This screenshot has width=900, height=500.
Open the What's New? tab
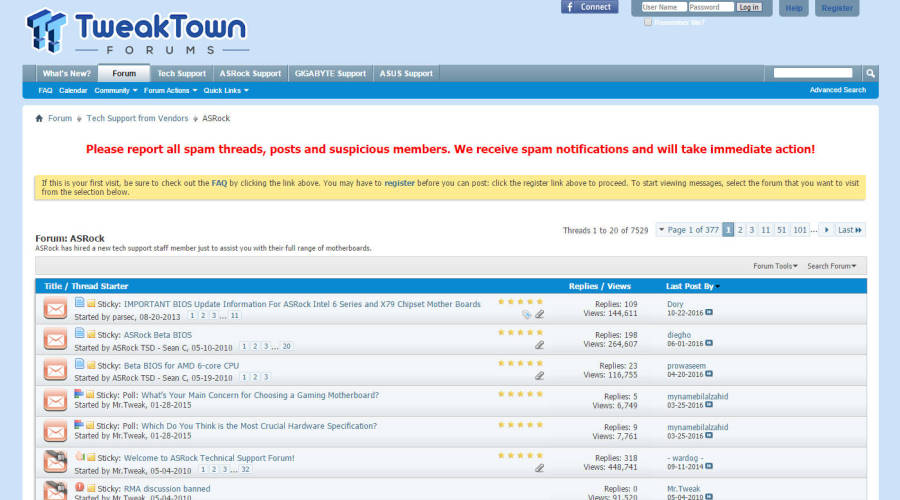tap(66, 73)
